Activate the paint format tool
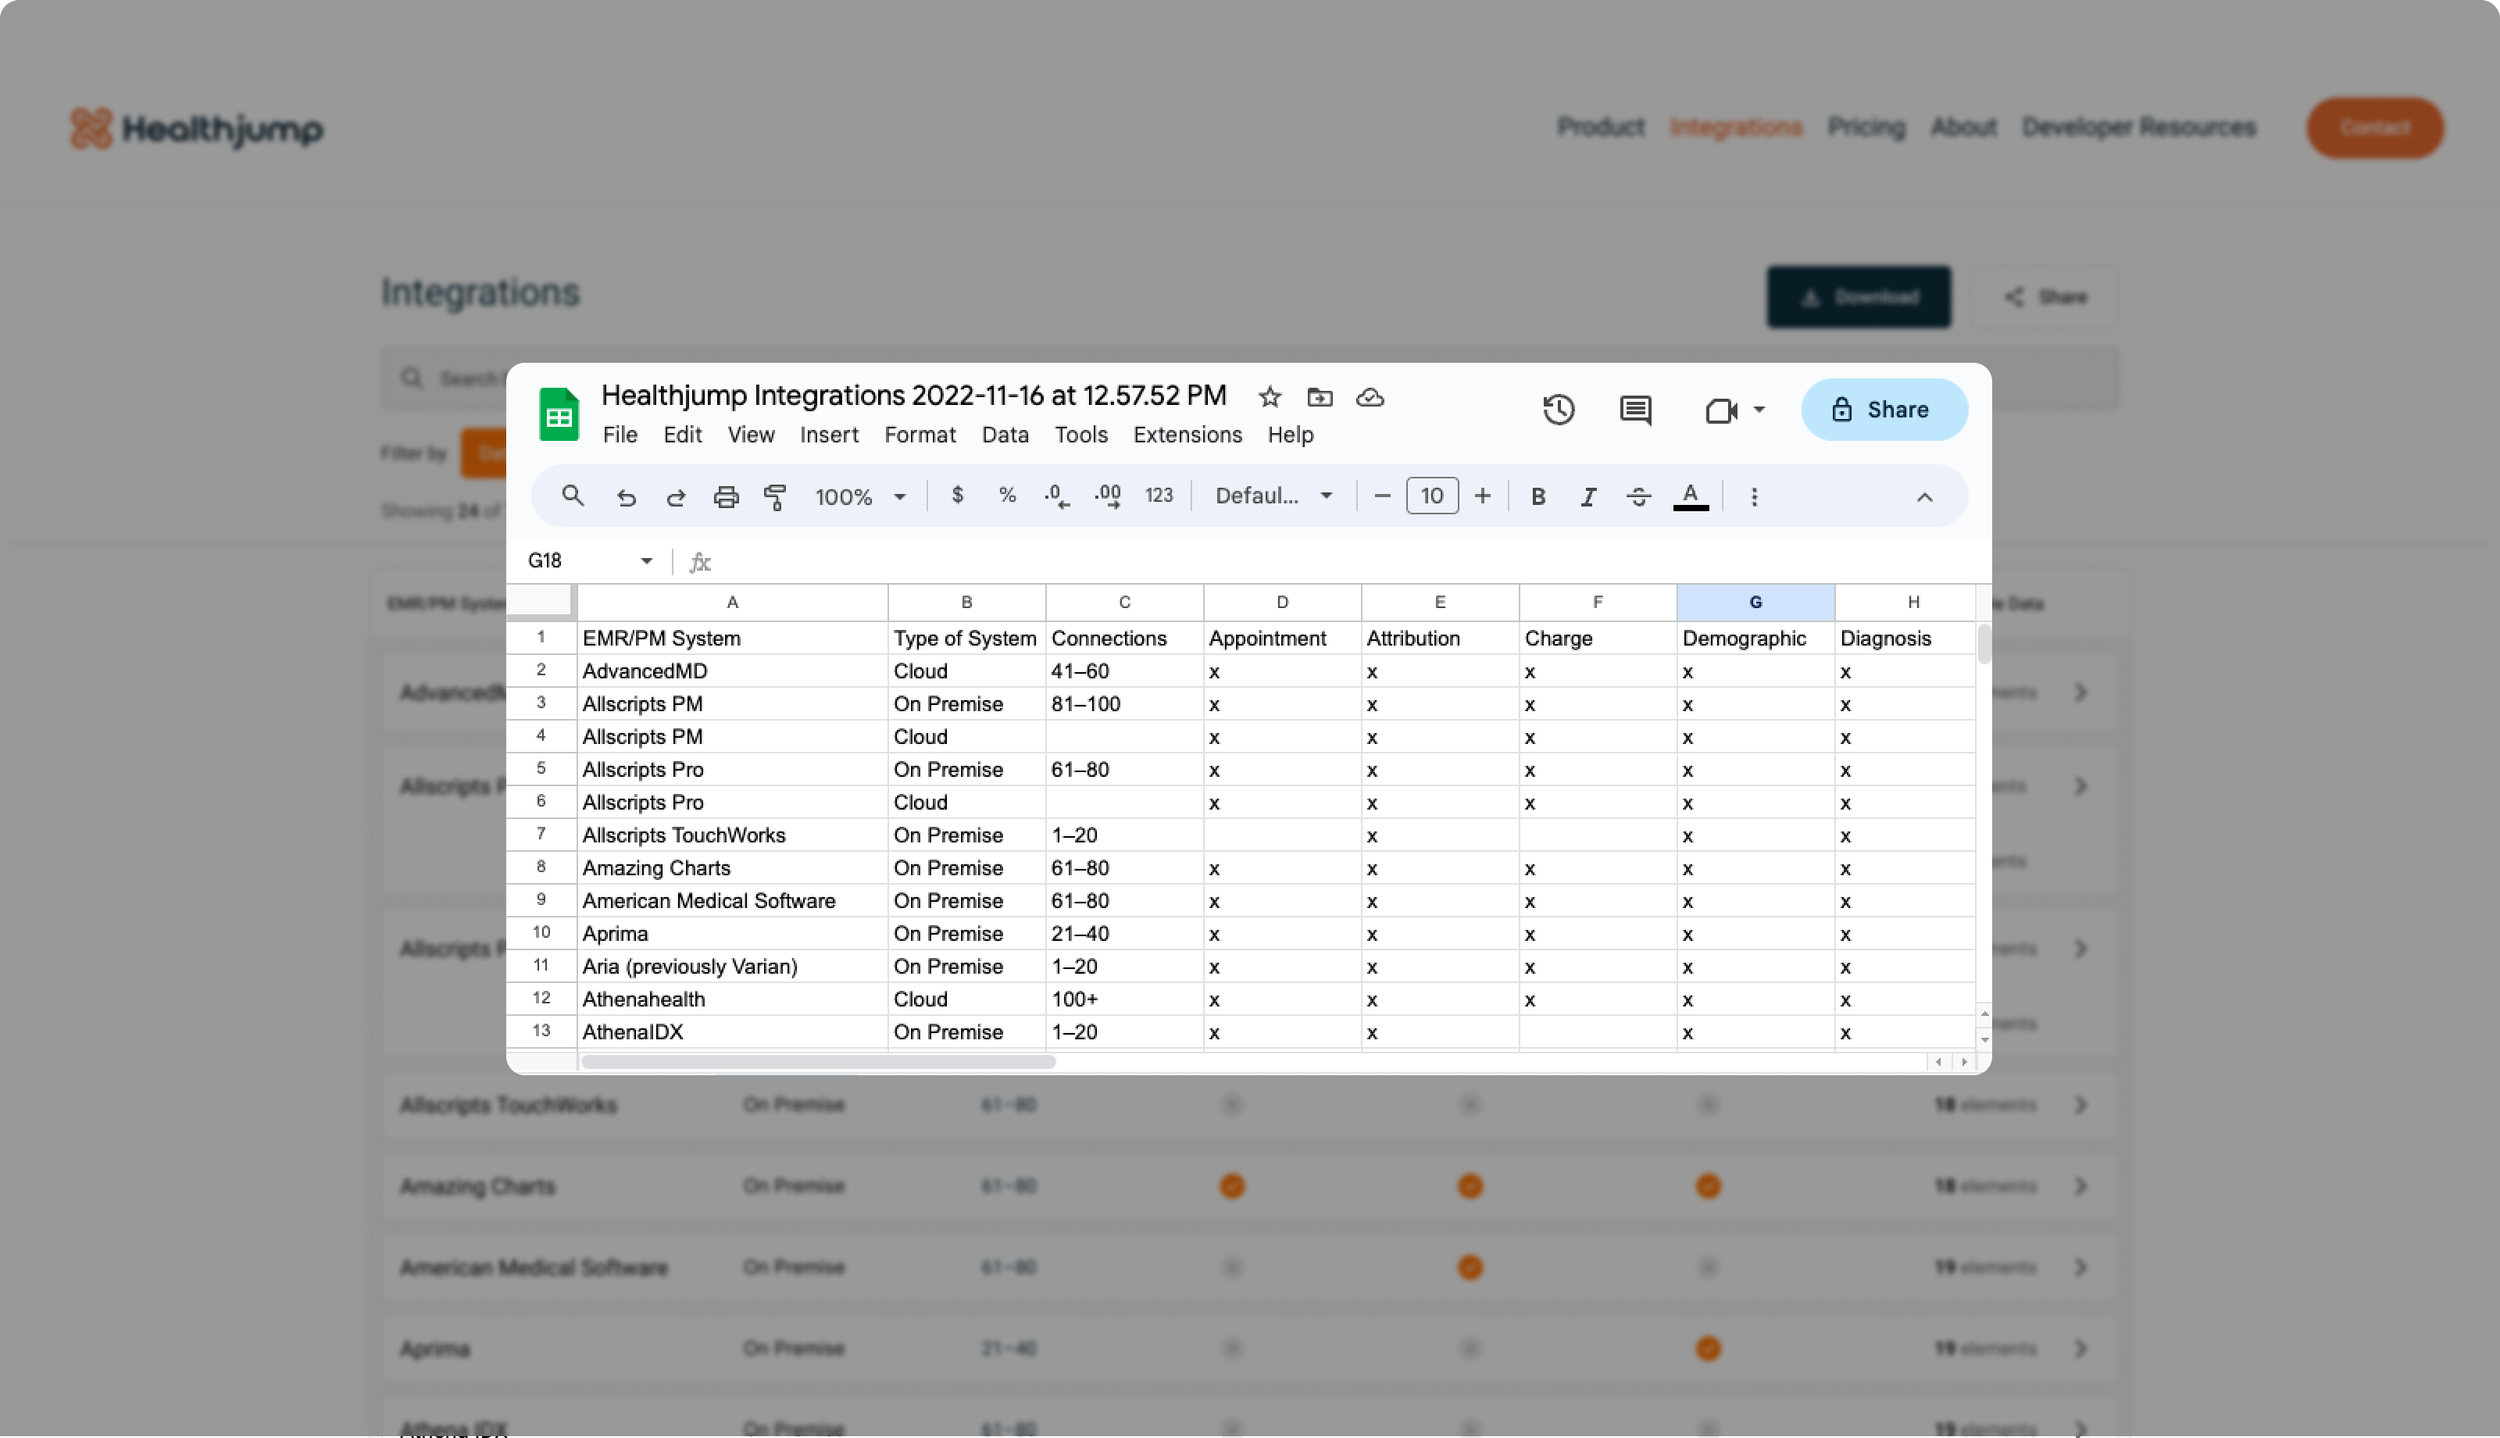 [x=775, y=497]
